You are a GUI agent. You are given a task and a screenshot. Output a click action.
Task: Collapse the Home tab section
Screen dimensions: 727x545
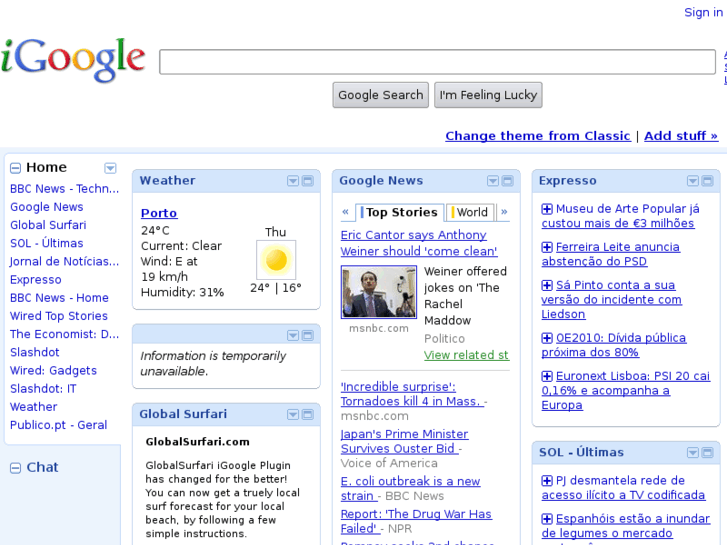[x=15, y=168]
